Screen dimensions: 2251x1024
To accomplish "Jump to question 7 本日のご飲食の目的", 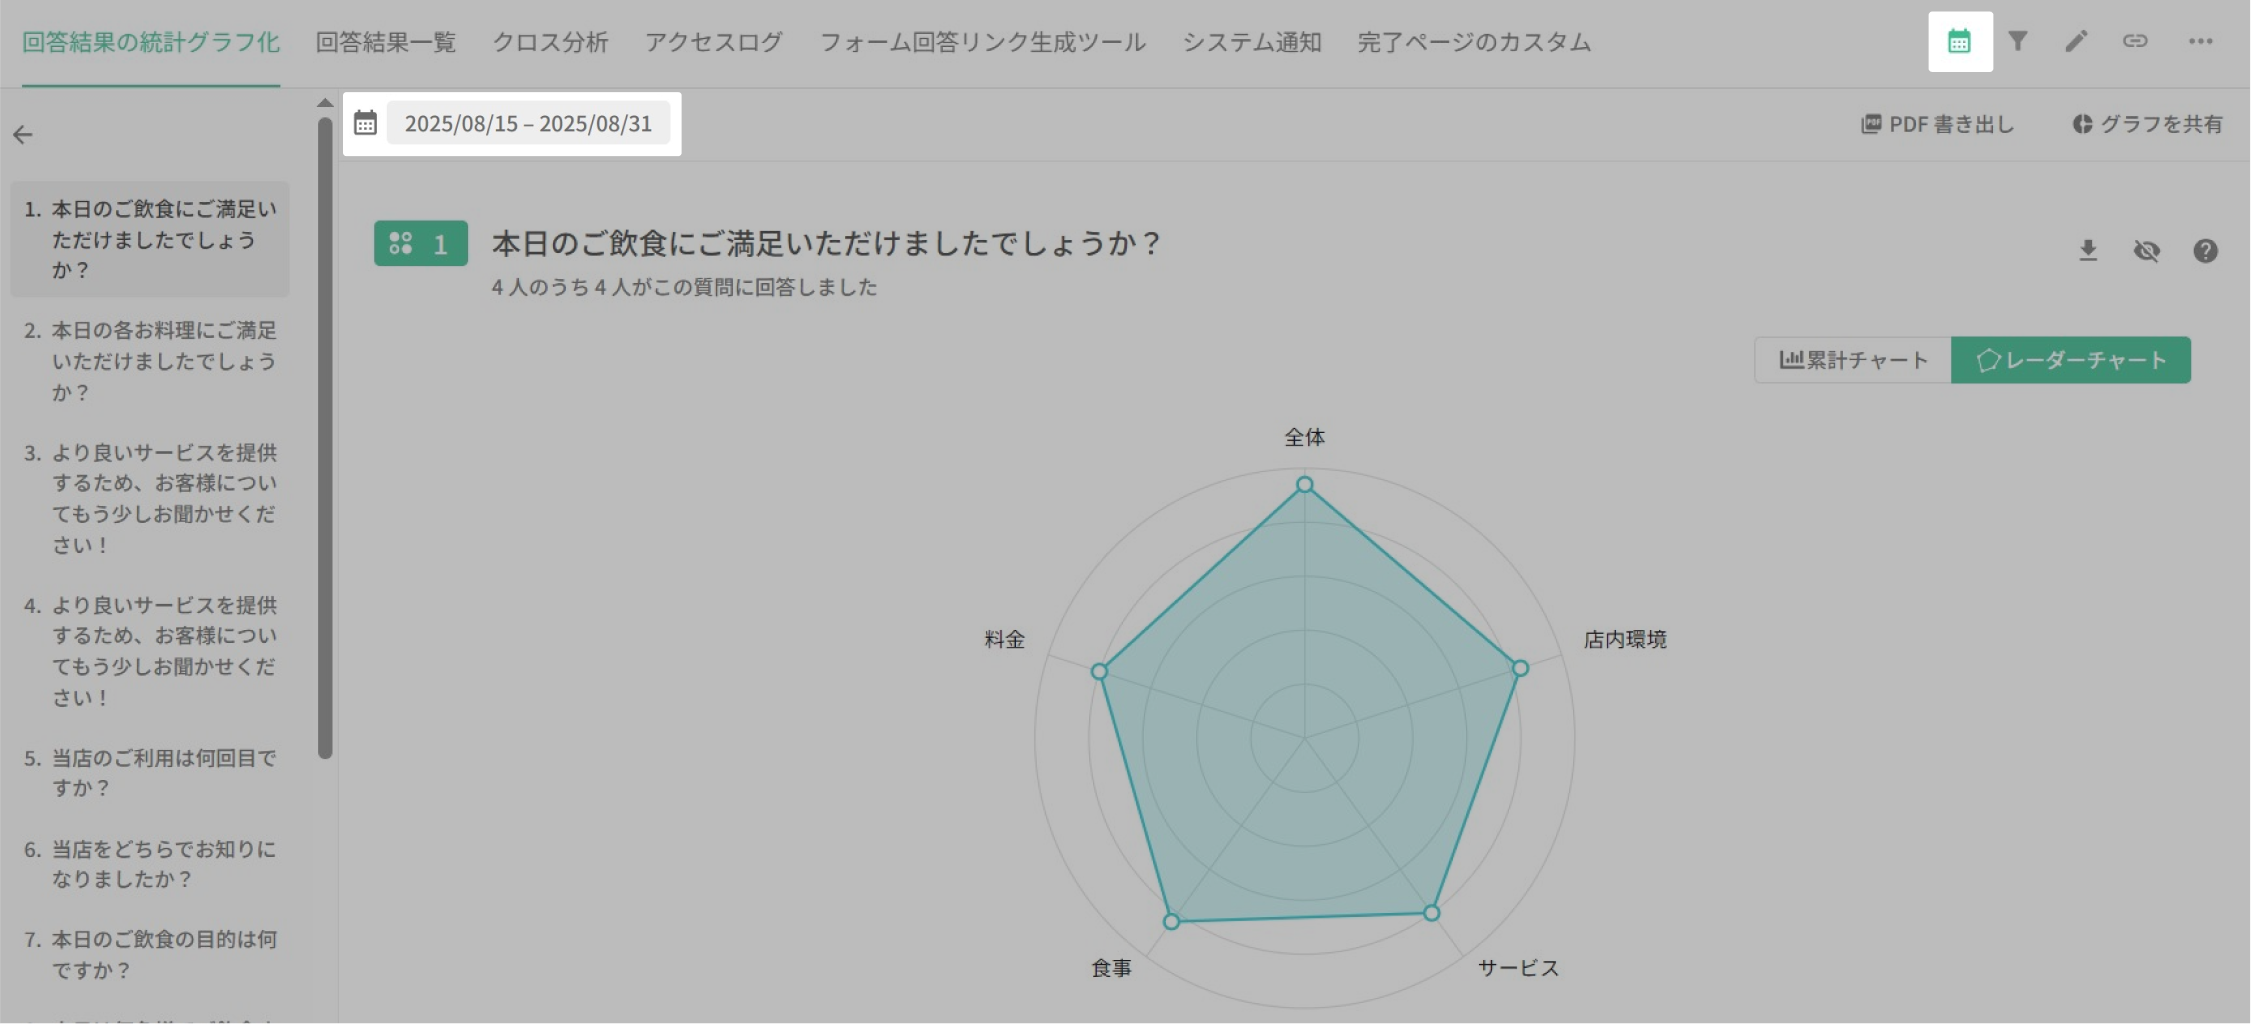I will coord(150,954).
